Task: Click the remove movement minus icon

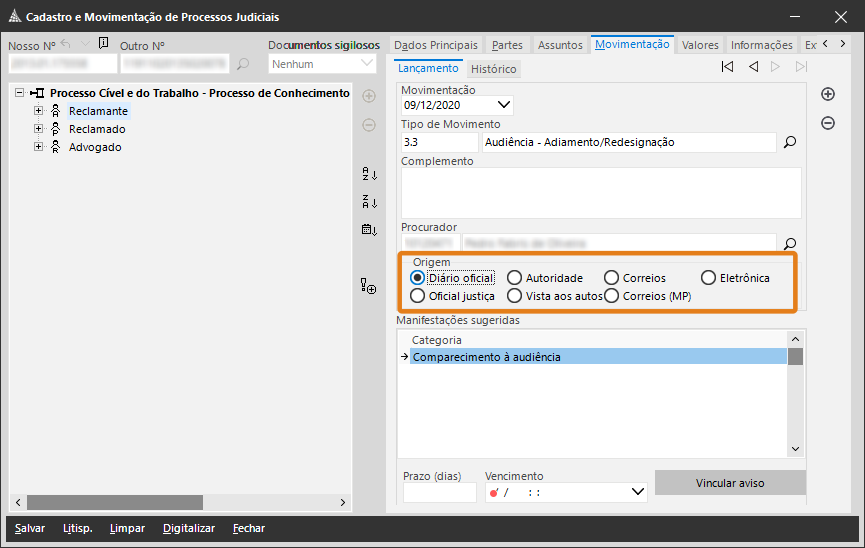Action: click(x=828, y=123)
